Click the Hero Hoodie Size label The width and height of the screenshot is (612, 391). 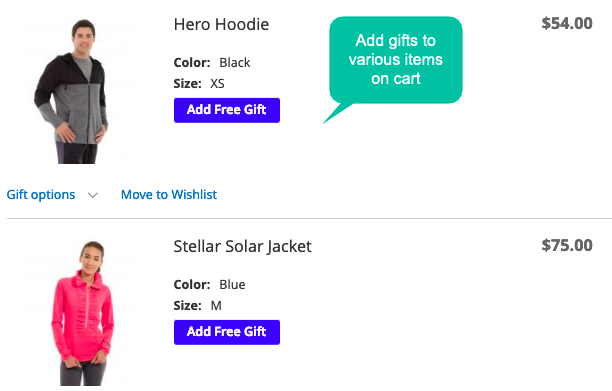tap(188, 84)
